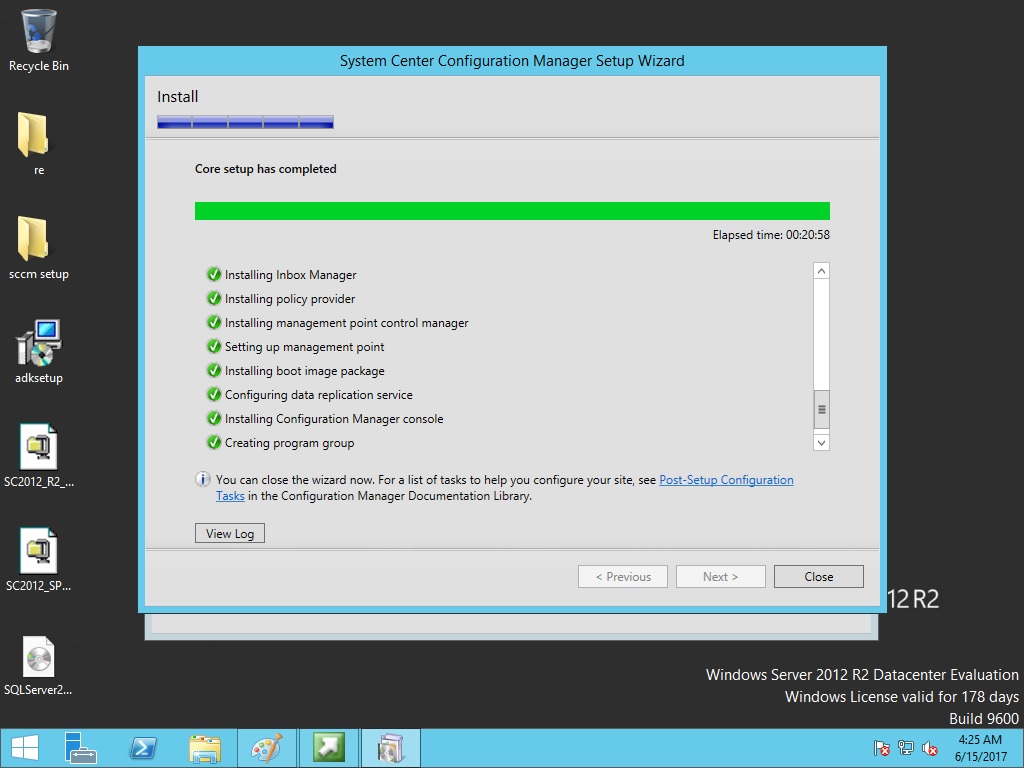The image size is (1024, 768).
Task: Click Close to exit the wizard
Action: (x=818, y=577)
